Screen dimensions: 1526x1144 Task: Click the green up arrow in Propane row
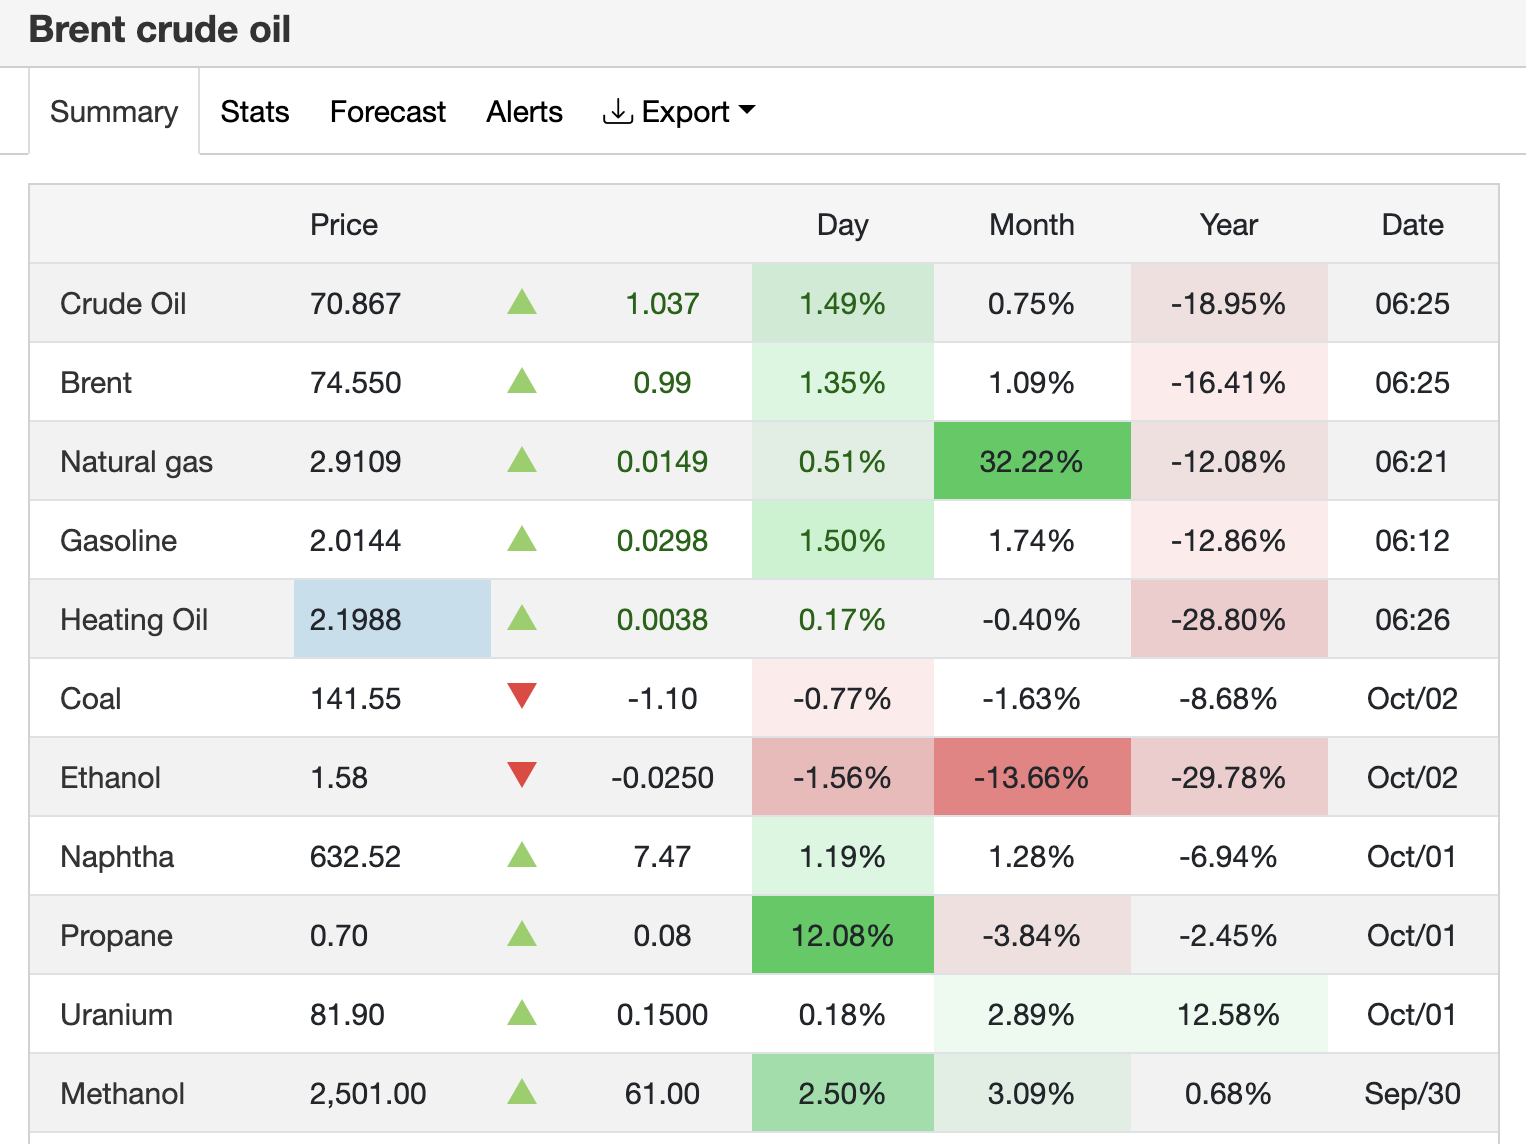tap(522, 933)
